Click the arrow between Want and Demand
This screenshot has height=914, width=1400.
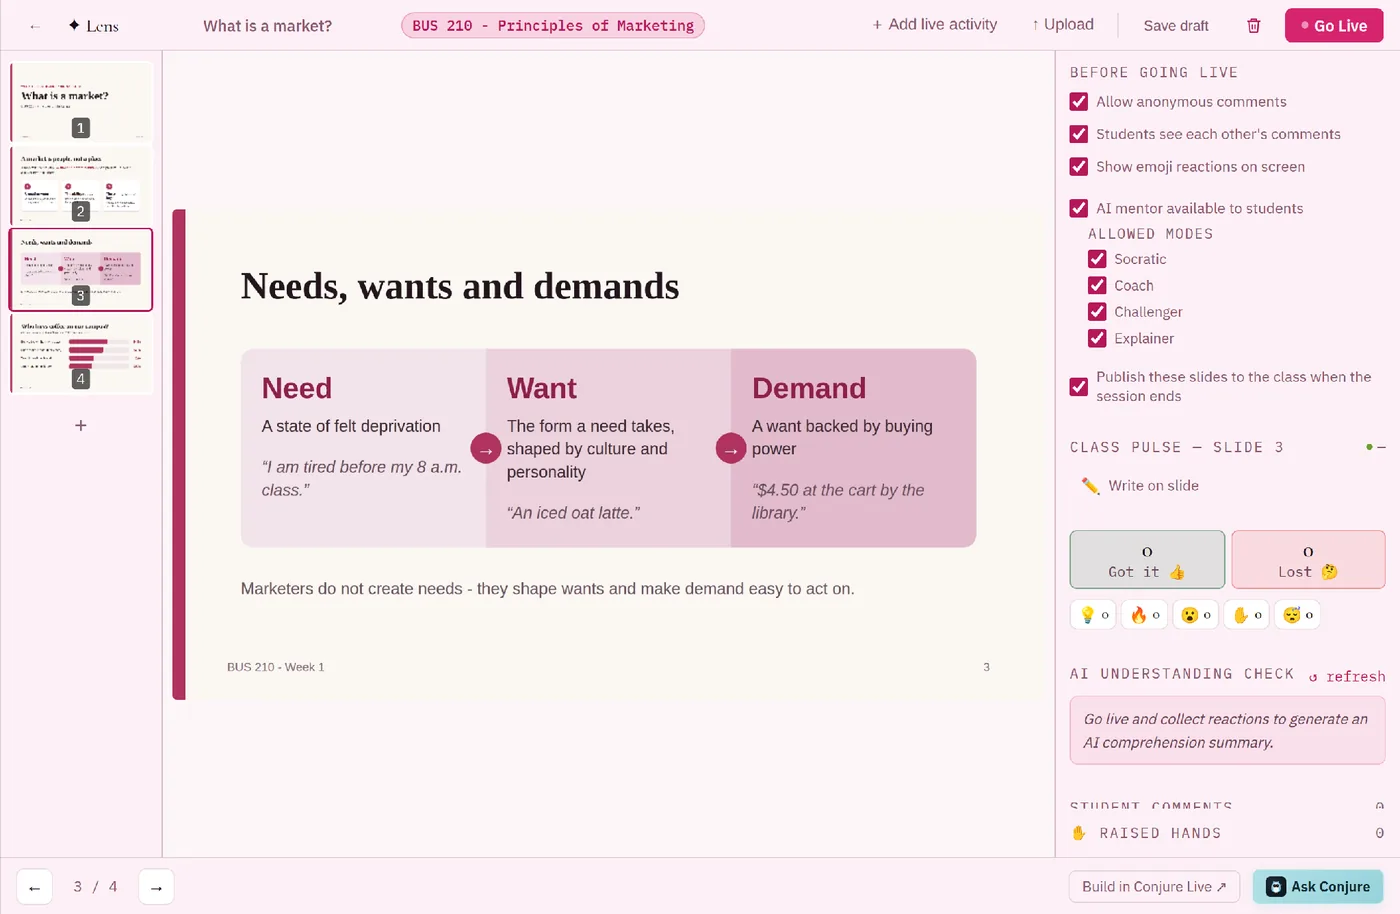(x=731, y=449)
